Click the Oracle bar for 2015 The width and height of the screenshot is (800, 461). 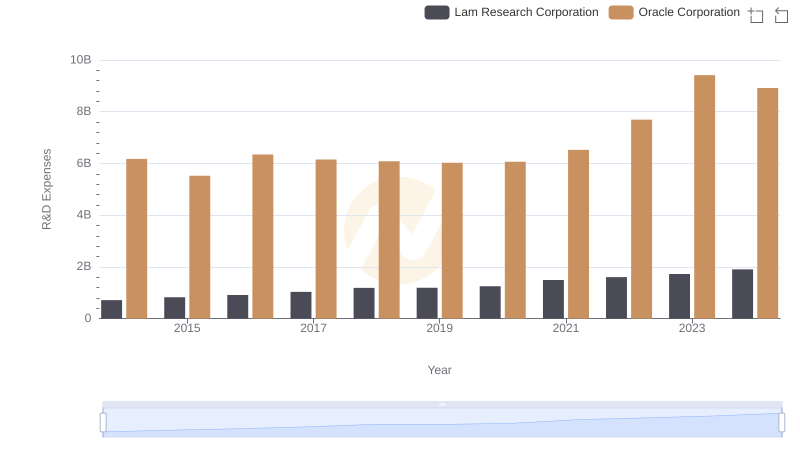pos(199,247)
